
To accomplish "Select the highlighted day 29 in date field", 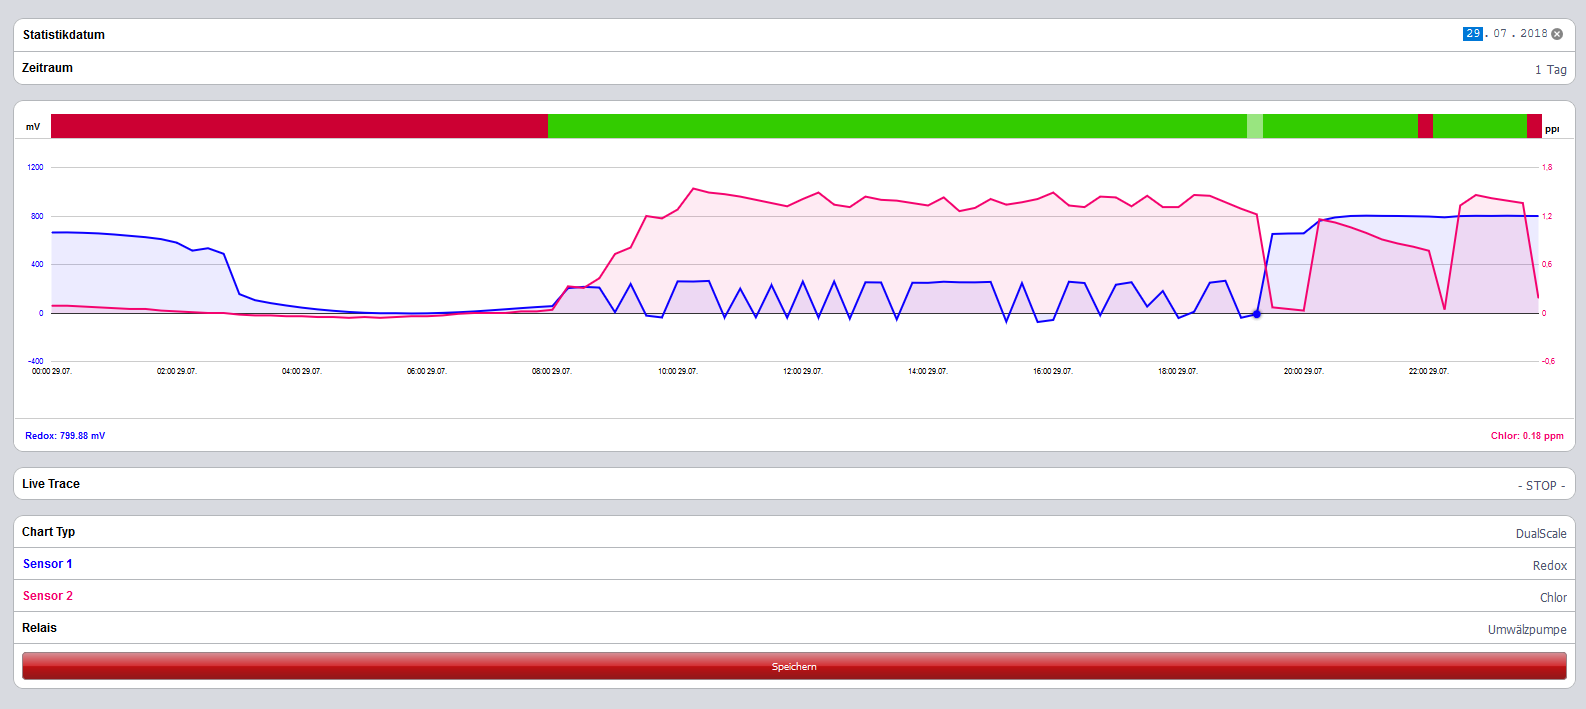I will [1472, 34].
